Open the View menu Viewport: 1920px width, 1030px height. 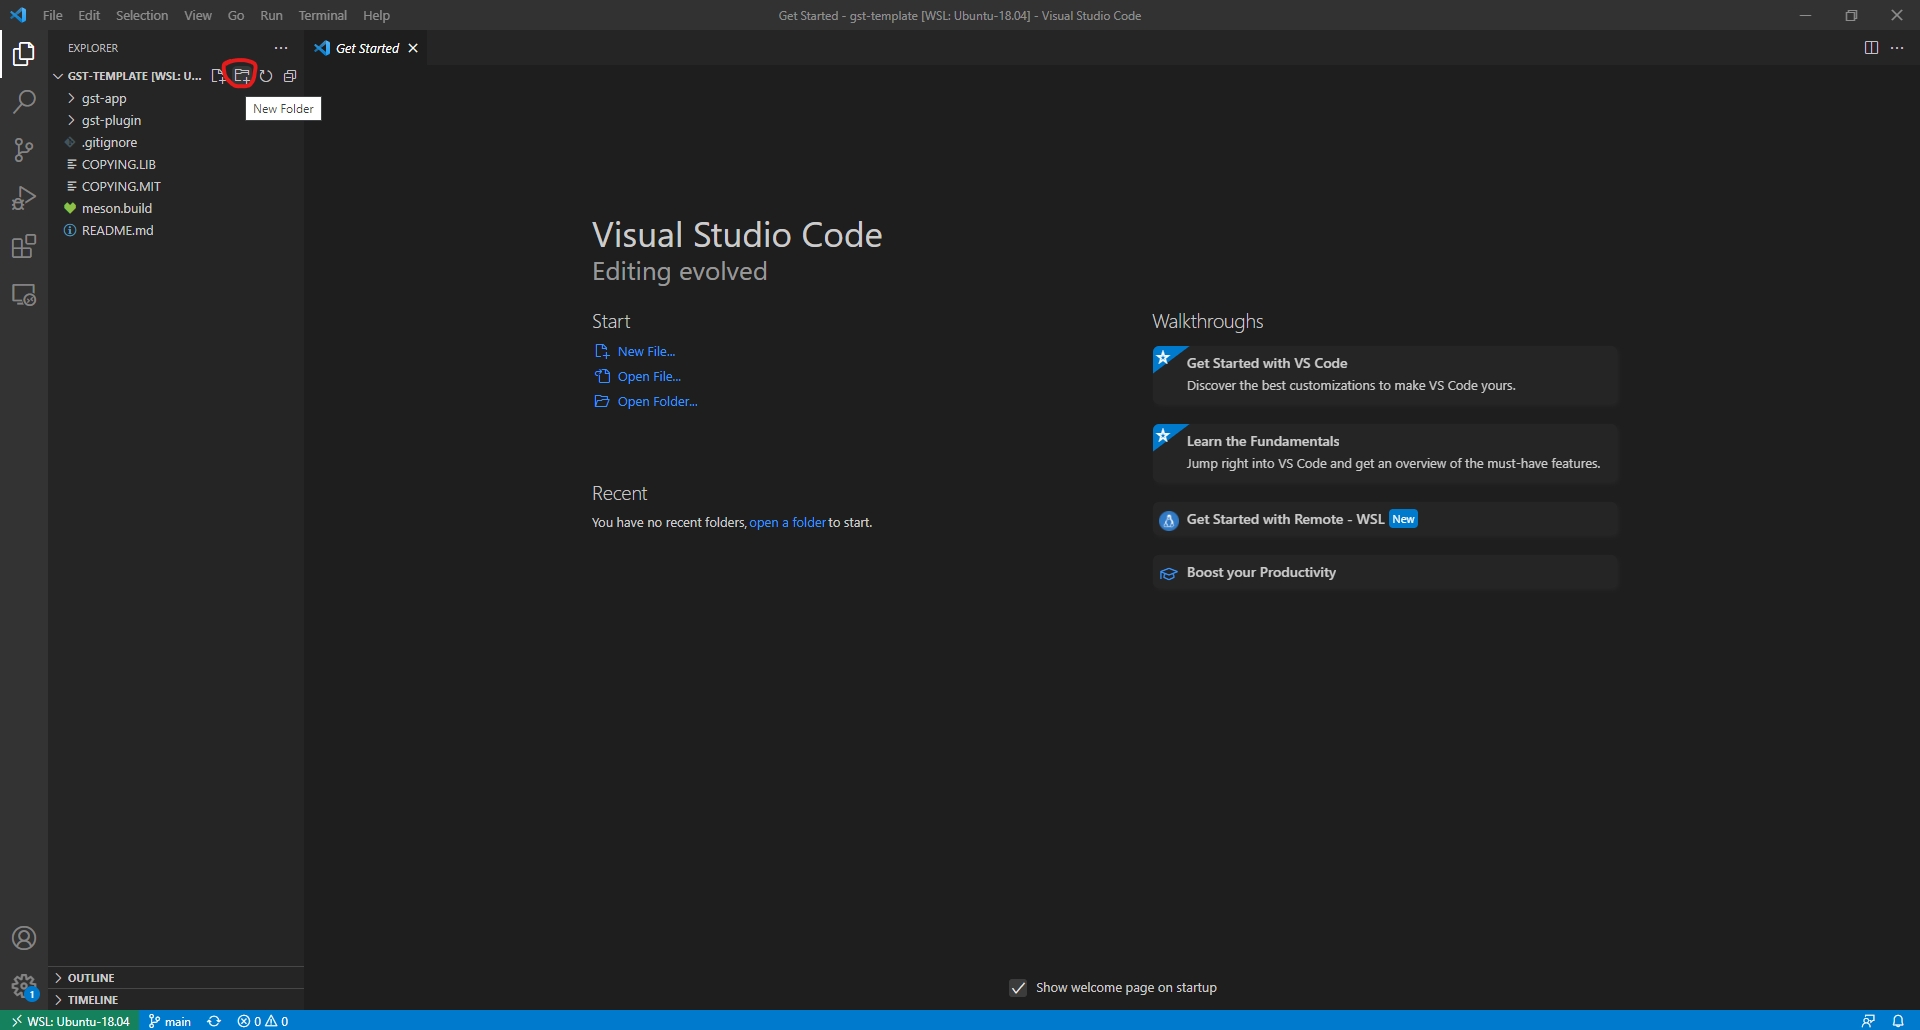click(198, 15)
